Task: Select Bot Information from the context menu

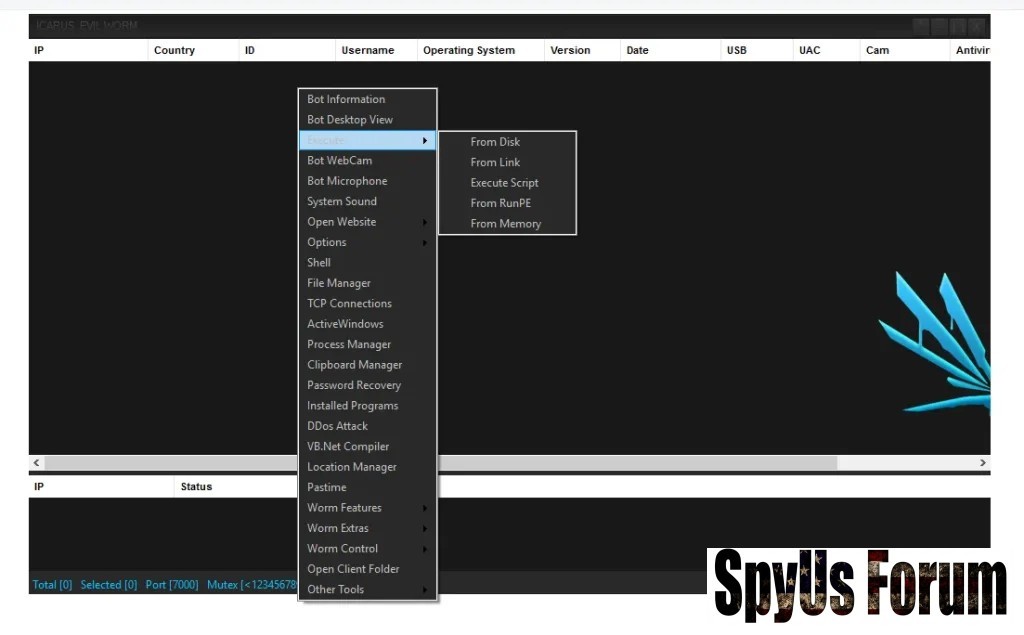Action: pos(346,99)
